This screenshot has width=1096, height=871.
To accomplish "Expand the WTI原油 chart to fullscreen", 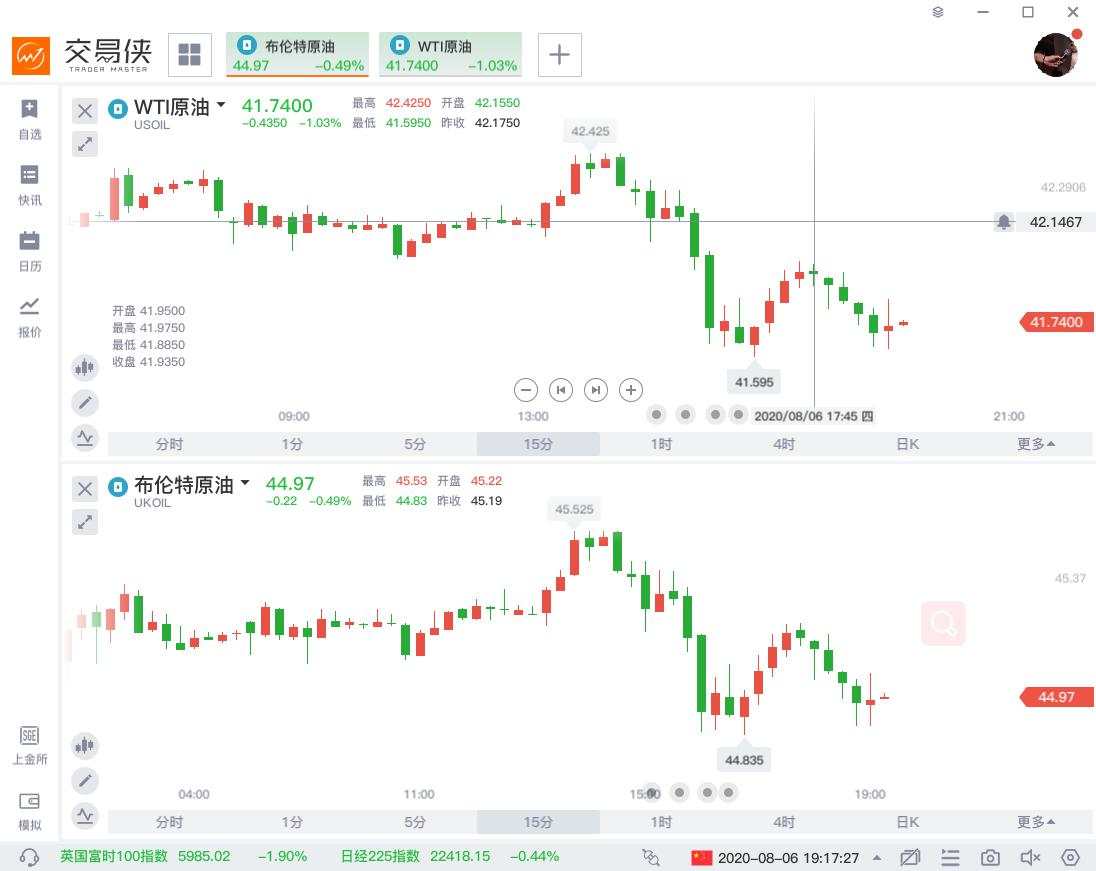I will 85,144.
